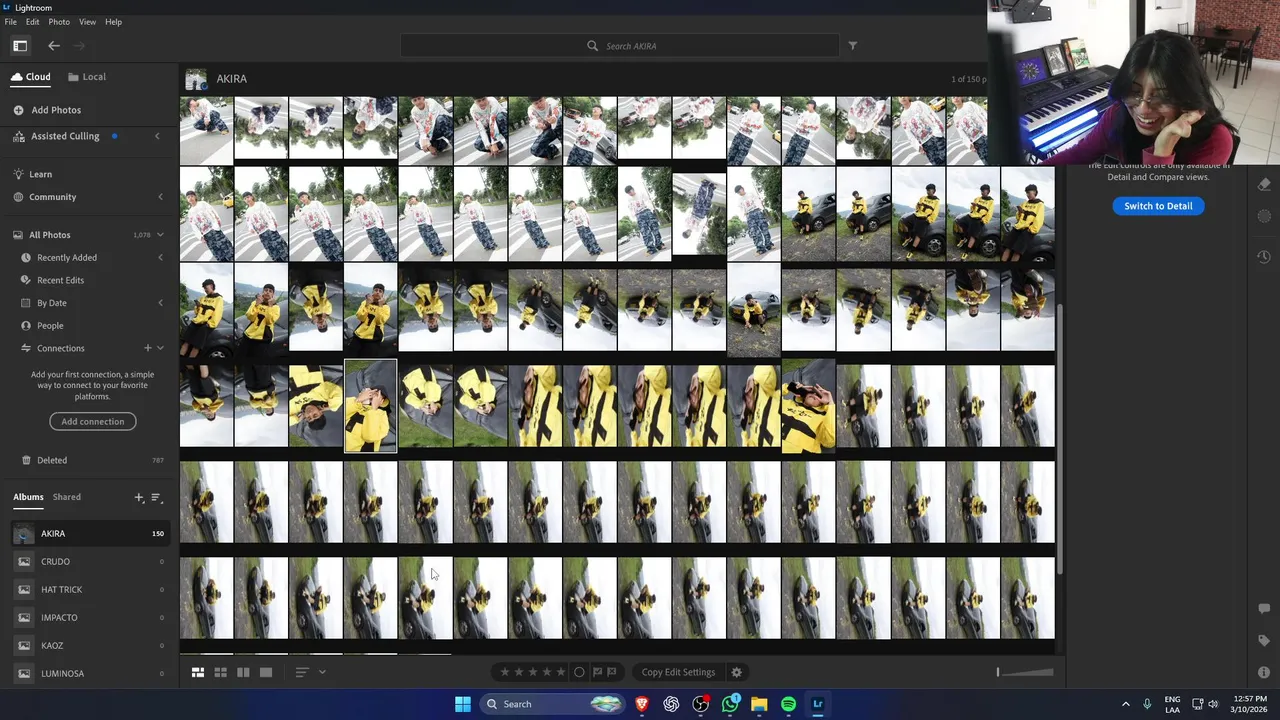Image resolution: width=1280 pixels, height=720 pixels.
Task: Switch to Square Grid view icon
Action: 220,672
